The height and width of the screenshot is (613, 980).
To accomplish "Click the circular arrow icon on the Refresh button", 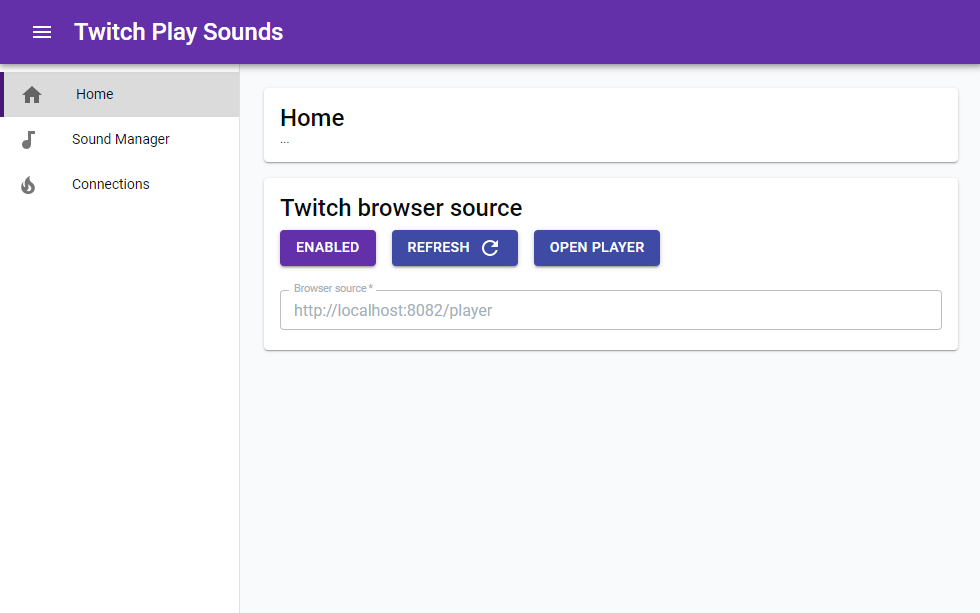I will pos(490,248).
